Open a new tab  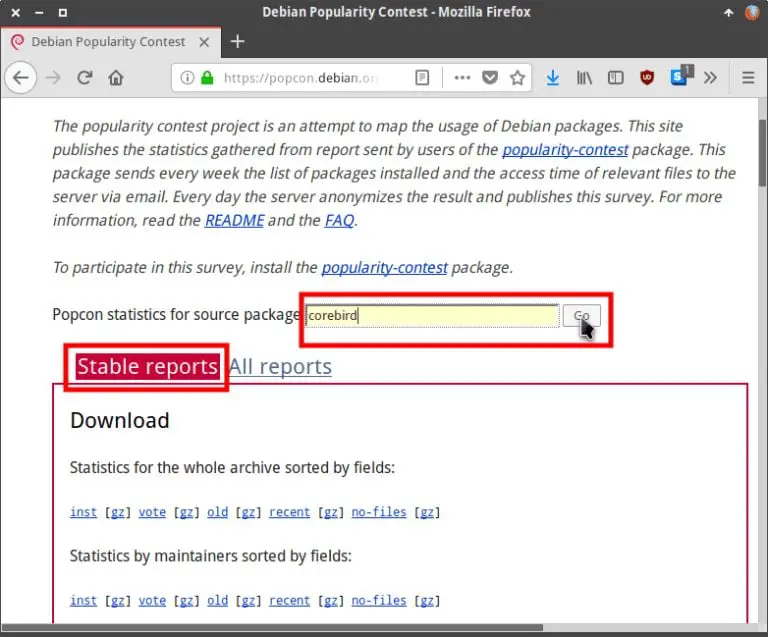(x=238, y=42)
